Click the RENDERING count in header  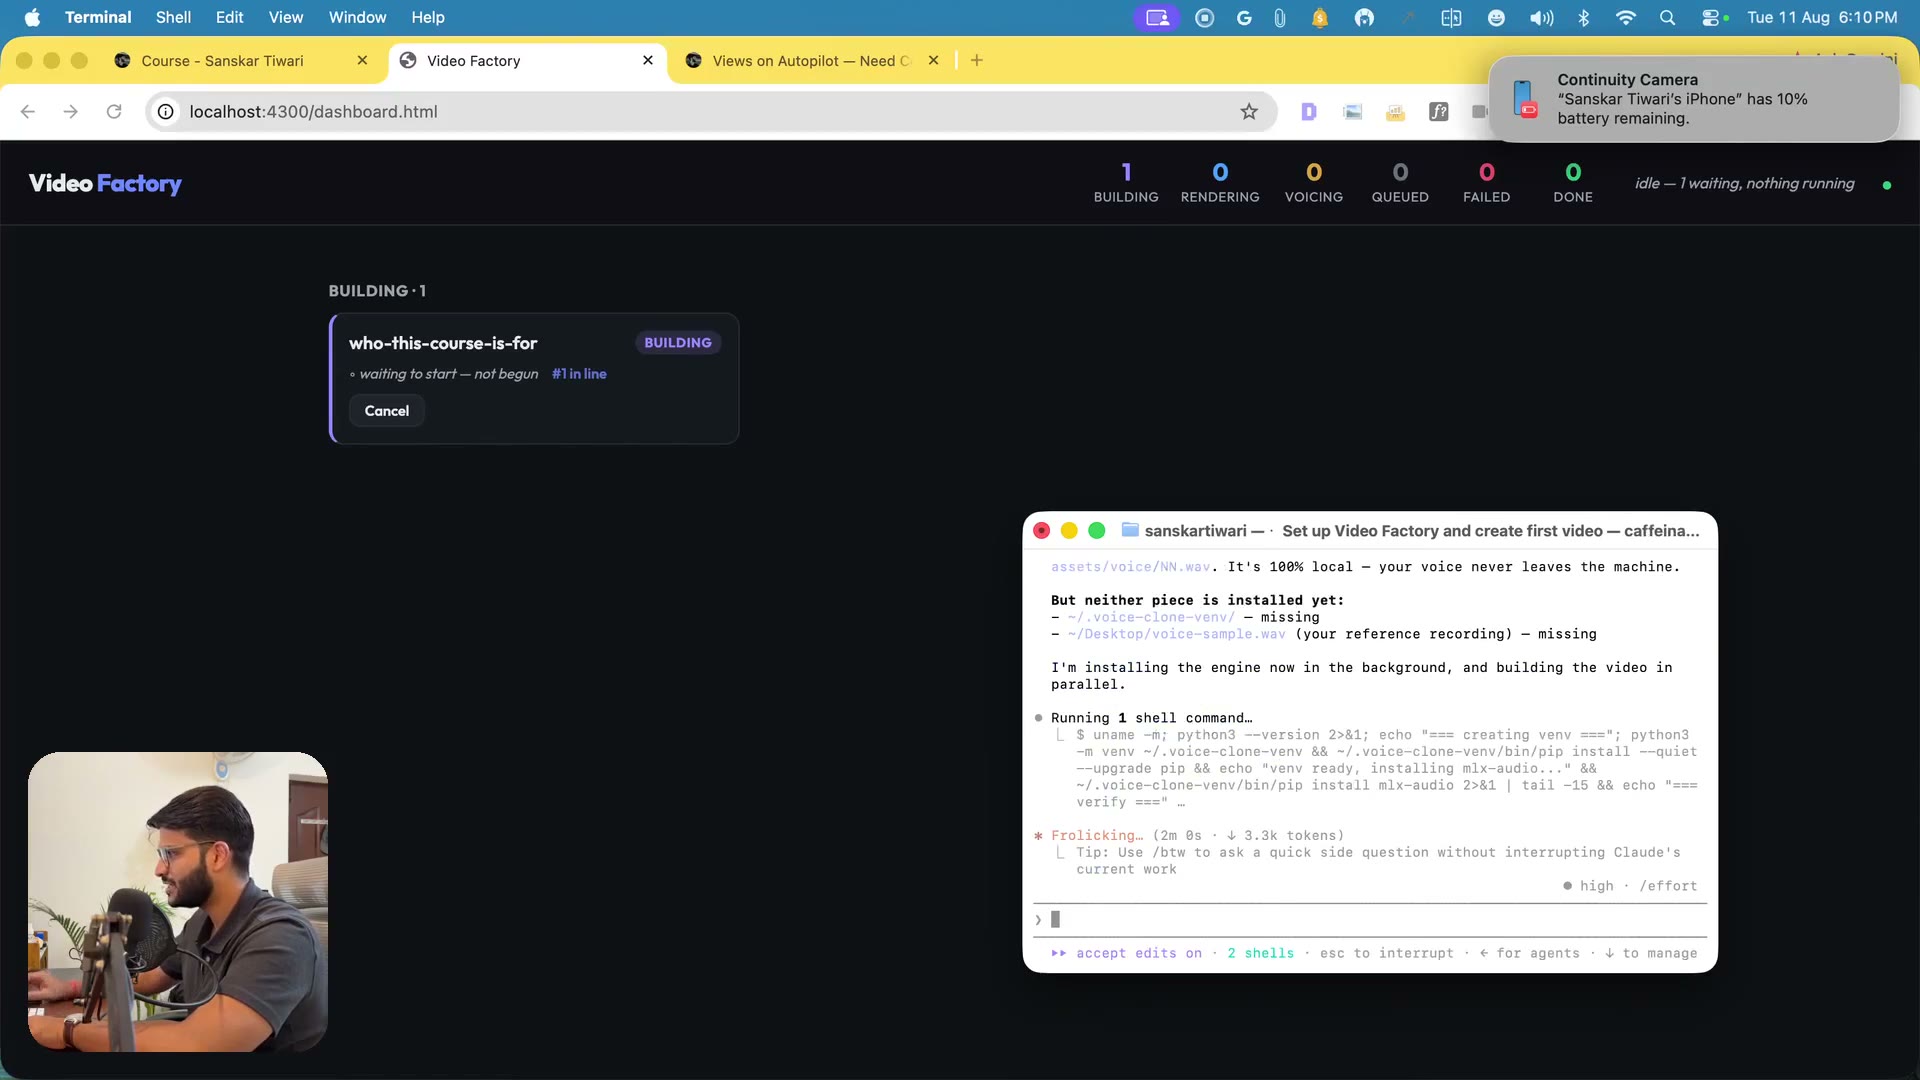pos(1220,183)
